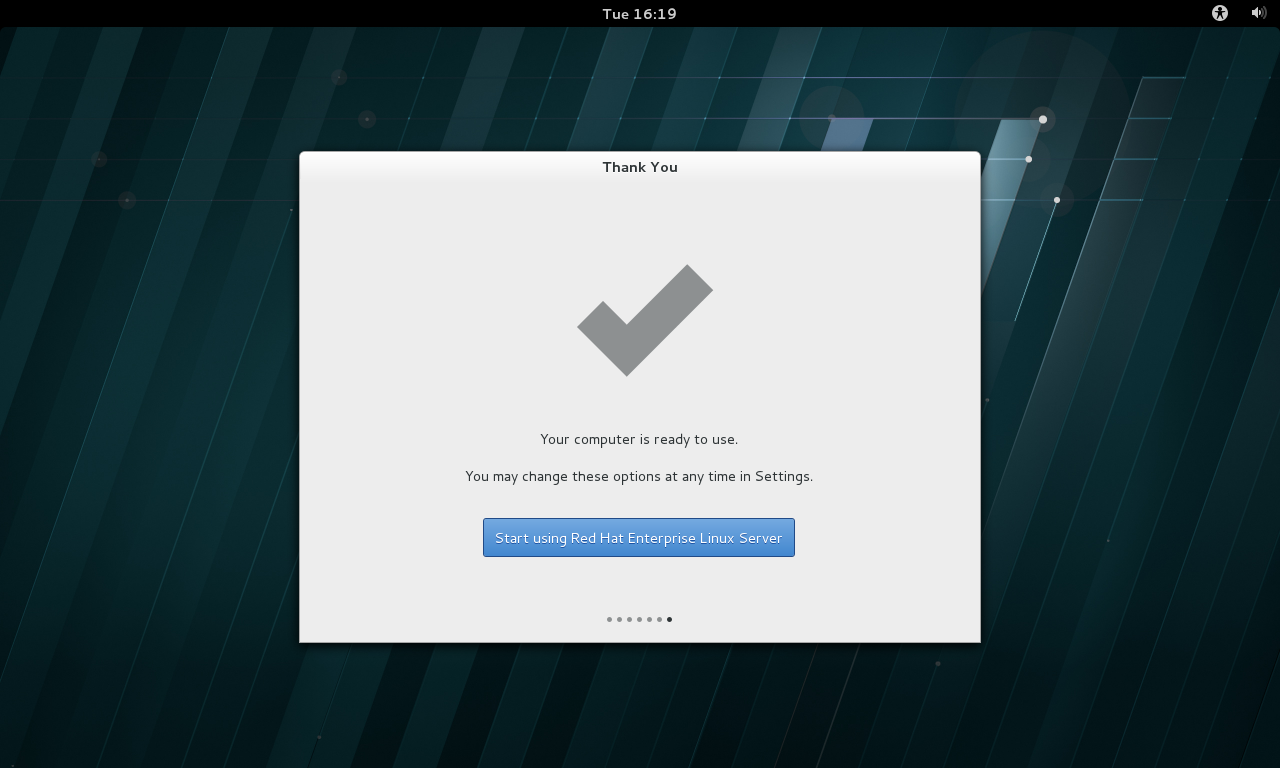
Task: Click the dark active last page dot
Action: [x=669, y=619]
